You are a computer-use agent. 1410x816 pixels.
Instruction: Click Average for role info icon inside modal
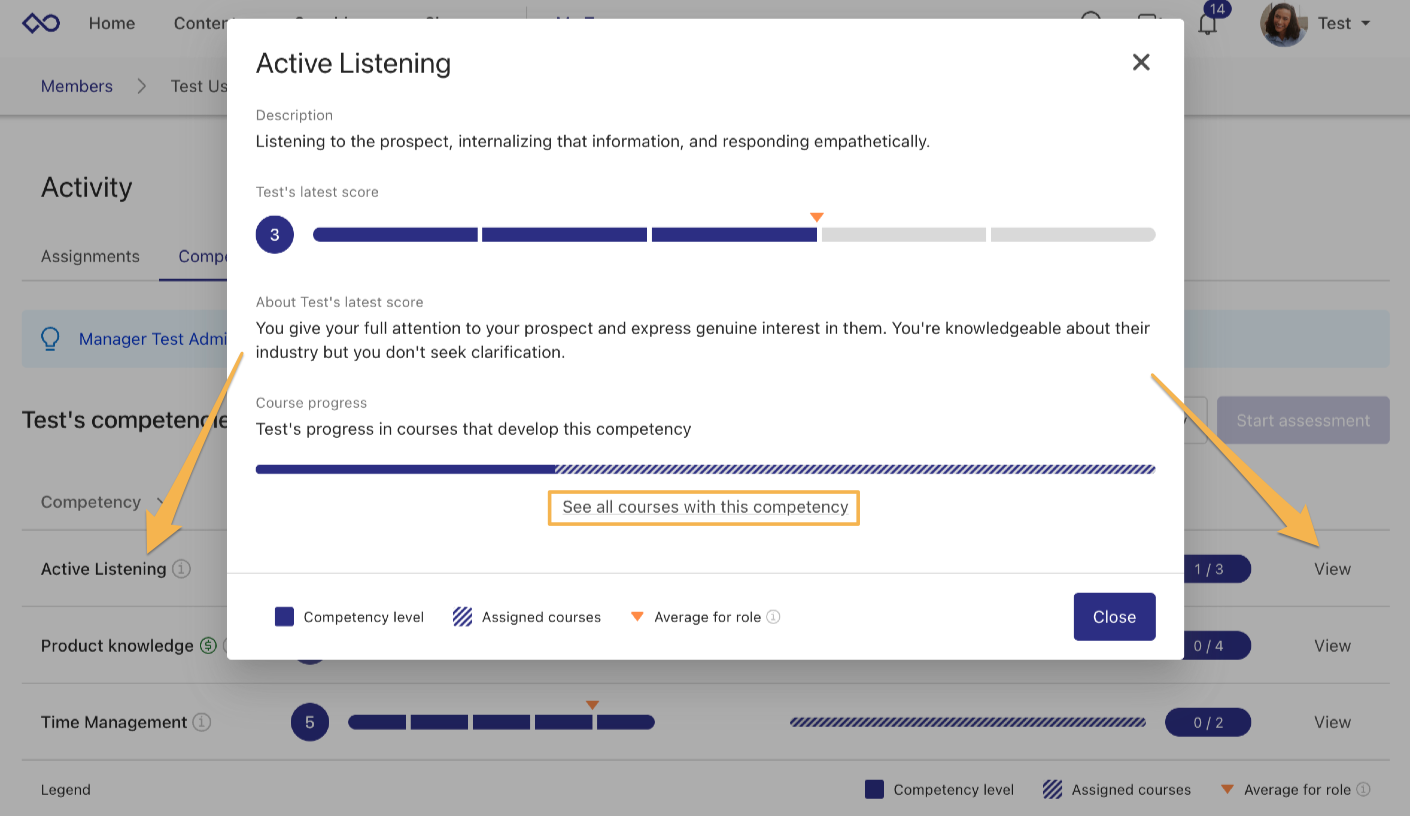point(772,617)
